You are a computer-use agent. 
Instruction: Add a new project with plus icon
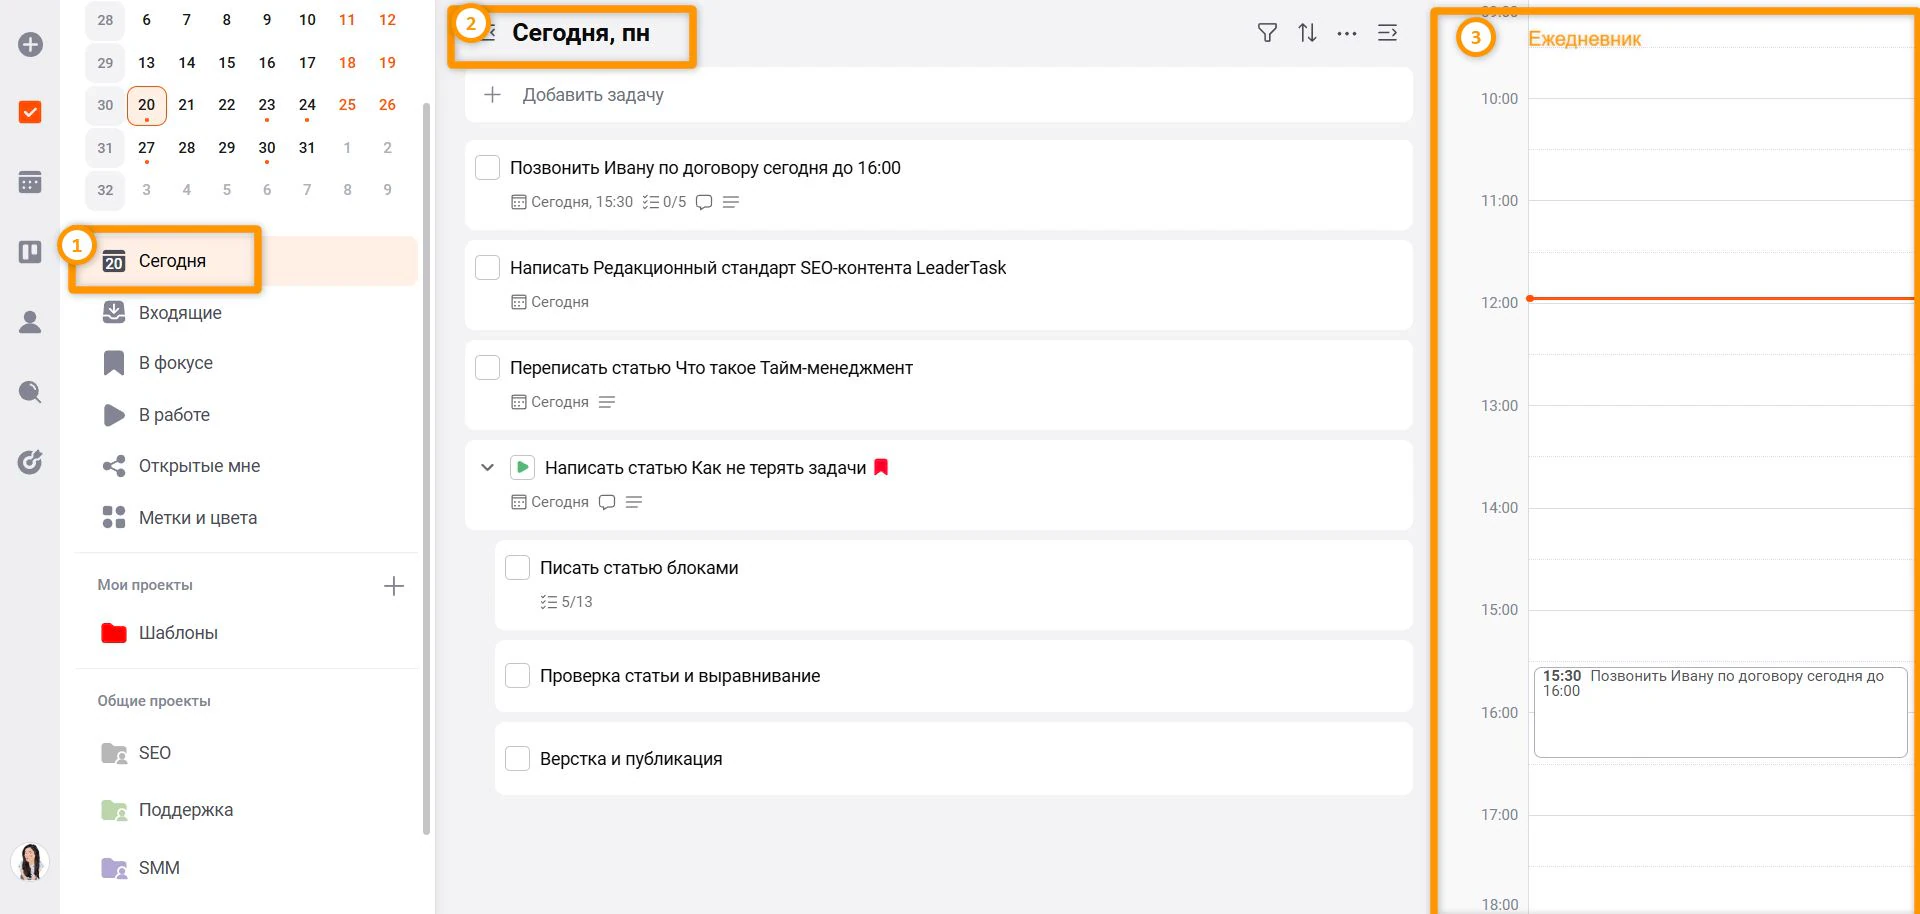click(x=394, y=586)
